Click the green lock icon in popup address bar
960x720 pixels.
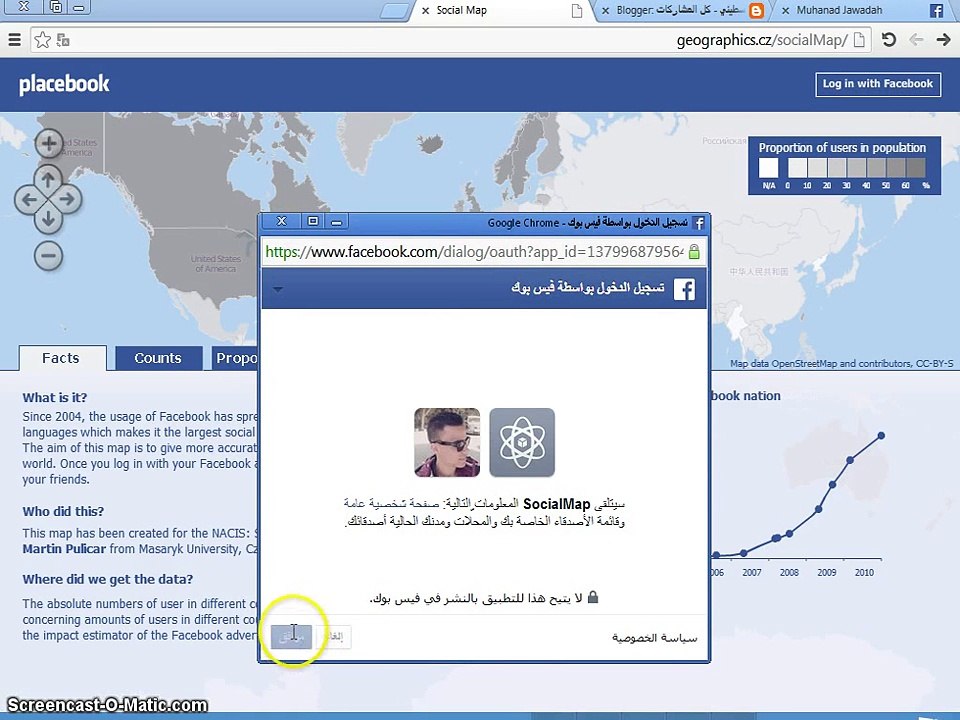pos(694,252)
